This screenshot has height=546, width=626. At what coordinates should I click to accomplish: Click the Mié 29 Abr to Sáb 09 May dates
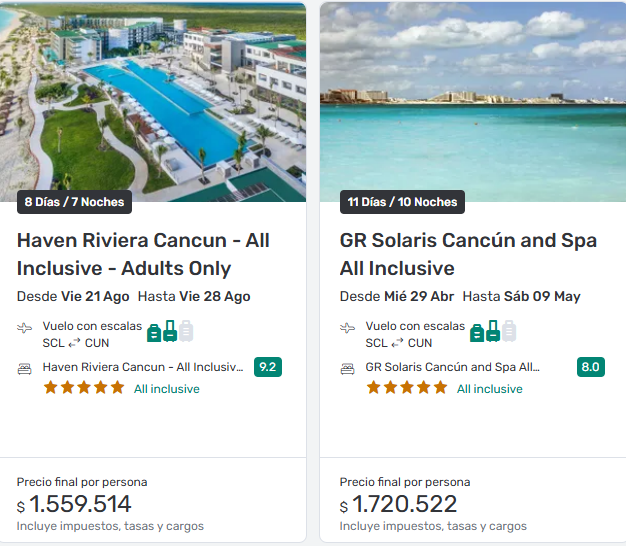click(x=460, y=296)
